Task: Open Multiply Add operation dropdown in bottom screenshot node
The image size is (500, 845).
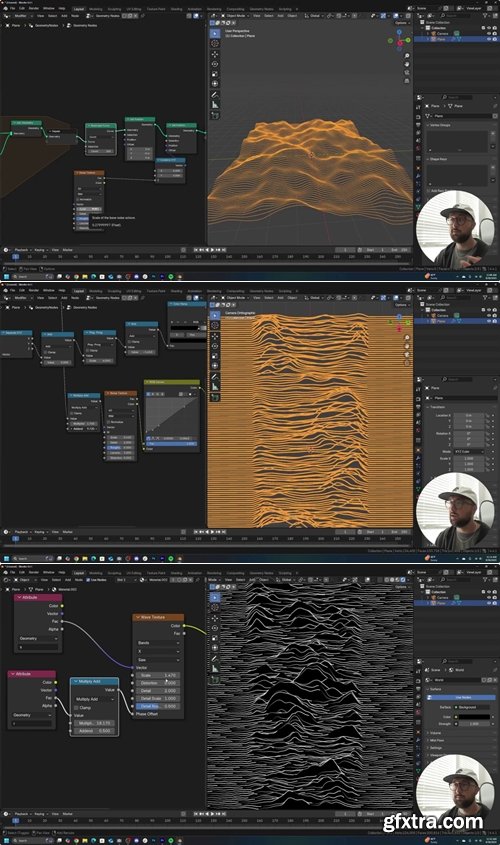Action: (94, 699)
